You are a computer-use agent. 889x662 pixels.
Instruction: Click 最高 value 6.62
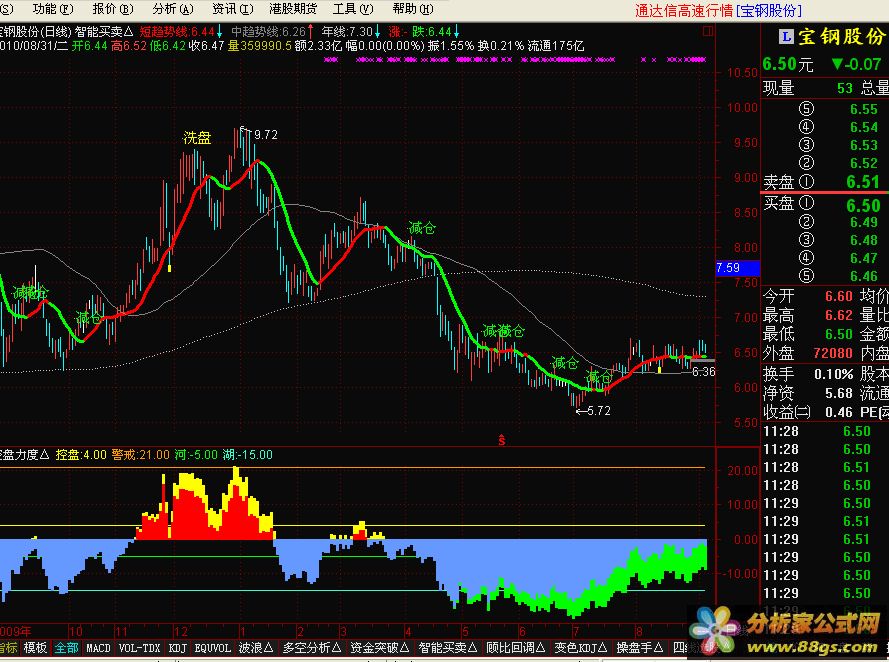(x=839, y=315)
